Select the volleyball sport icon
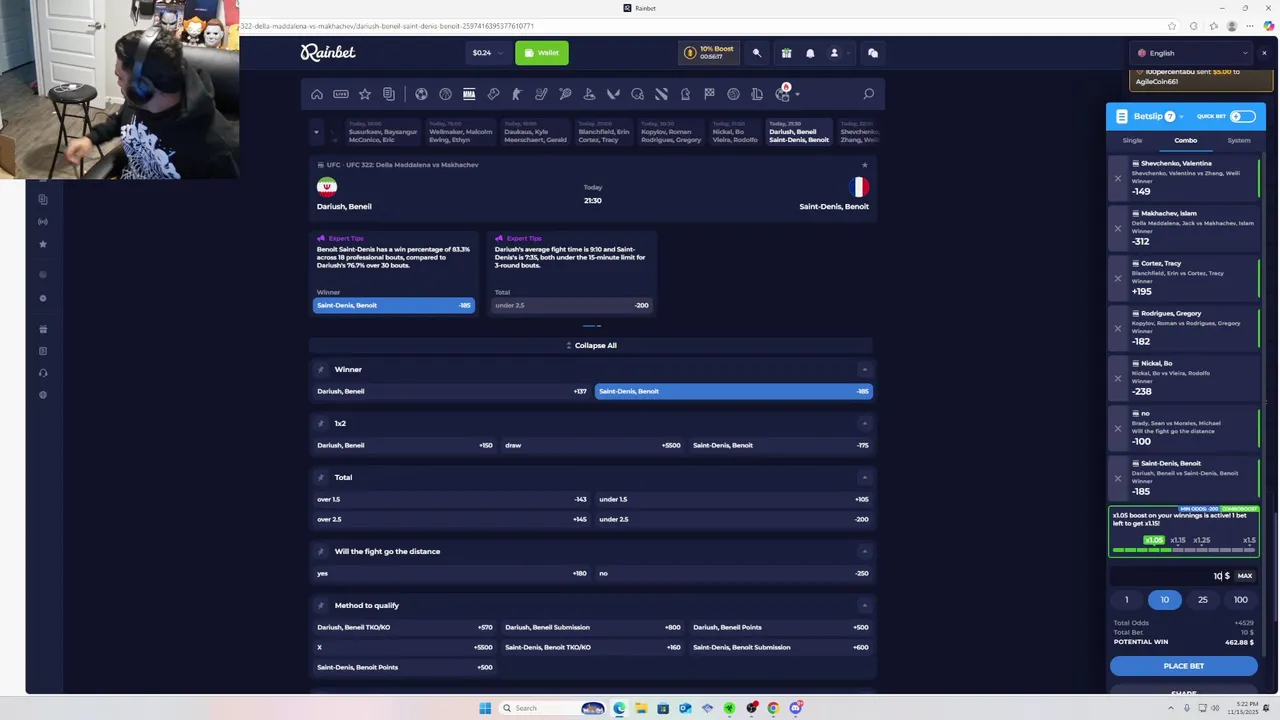 click(733, 94)
